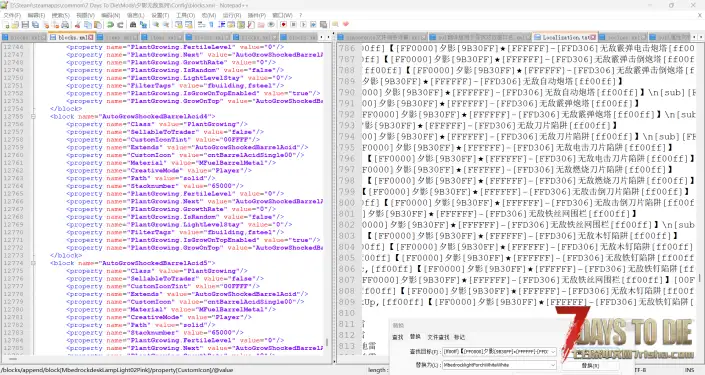The width and height of the screenshot is (705, 375).
Task: Toggle the Indent Guide toolbar icon
Action: pyautogui.click(x=222, y=25)
